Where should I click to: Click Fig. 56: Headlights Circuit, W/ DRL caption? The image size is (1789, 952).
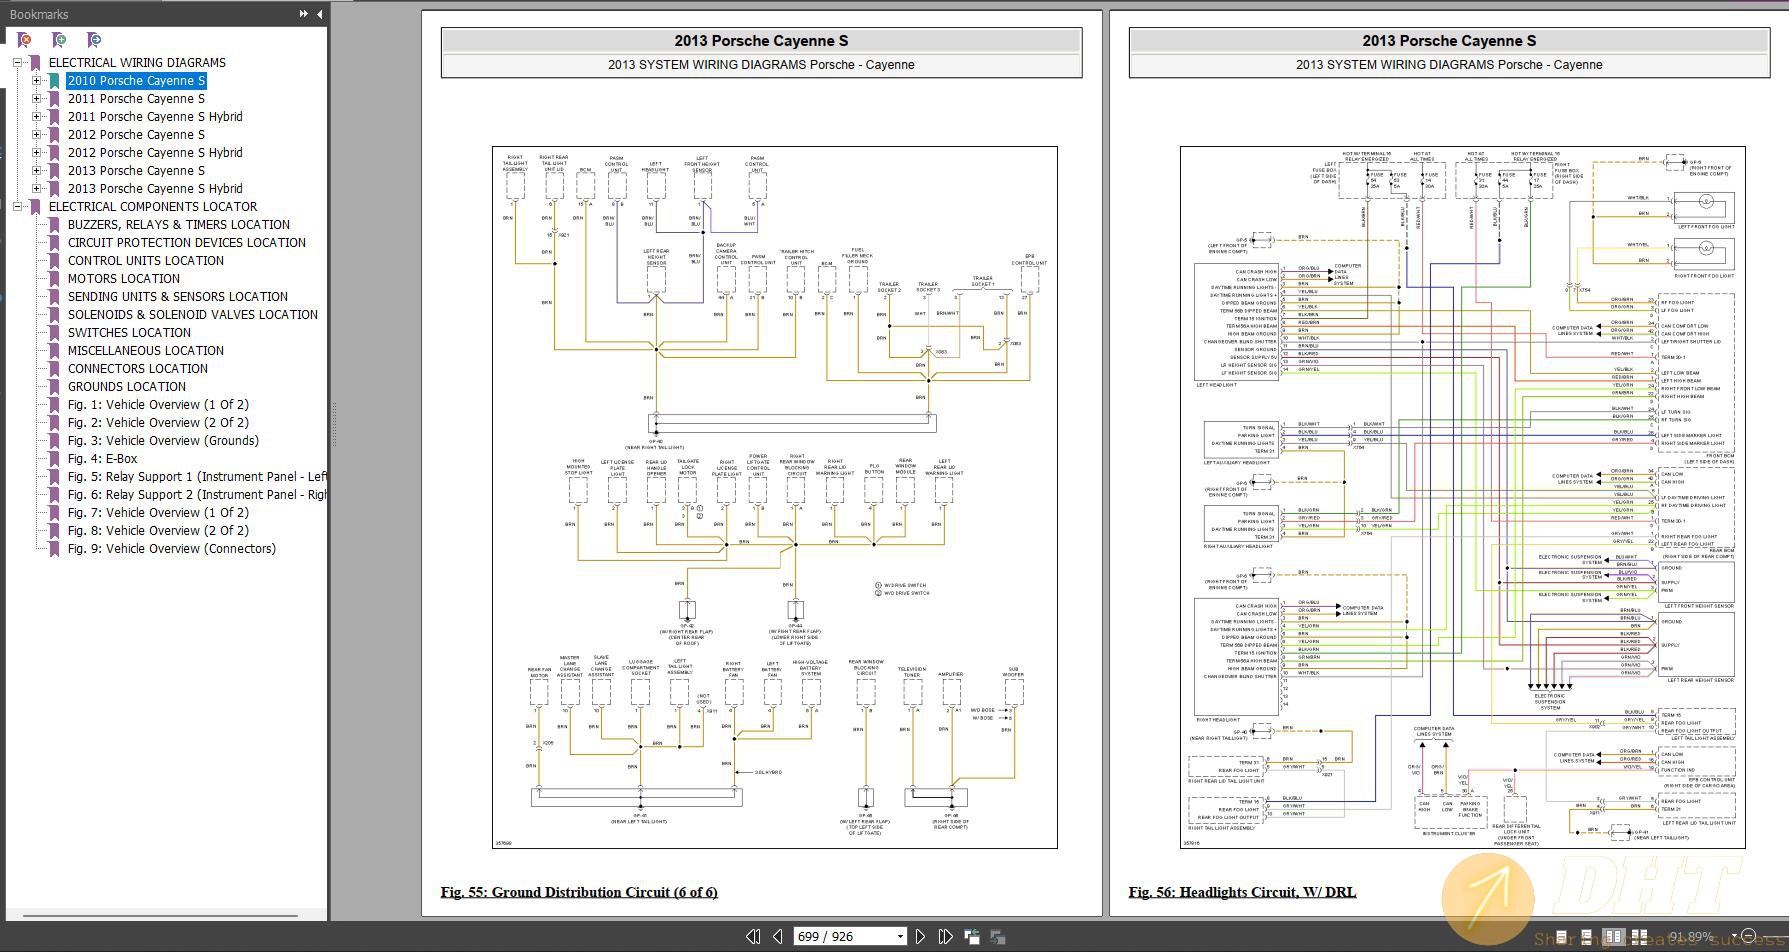(x=1242, y=892)
